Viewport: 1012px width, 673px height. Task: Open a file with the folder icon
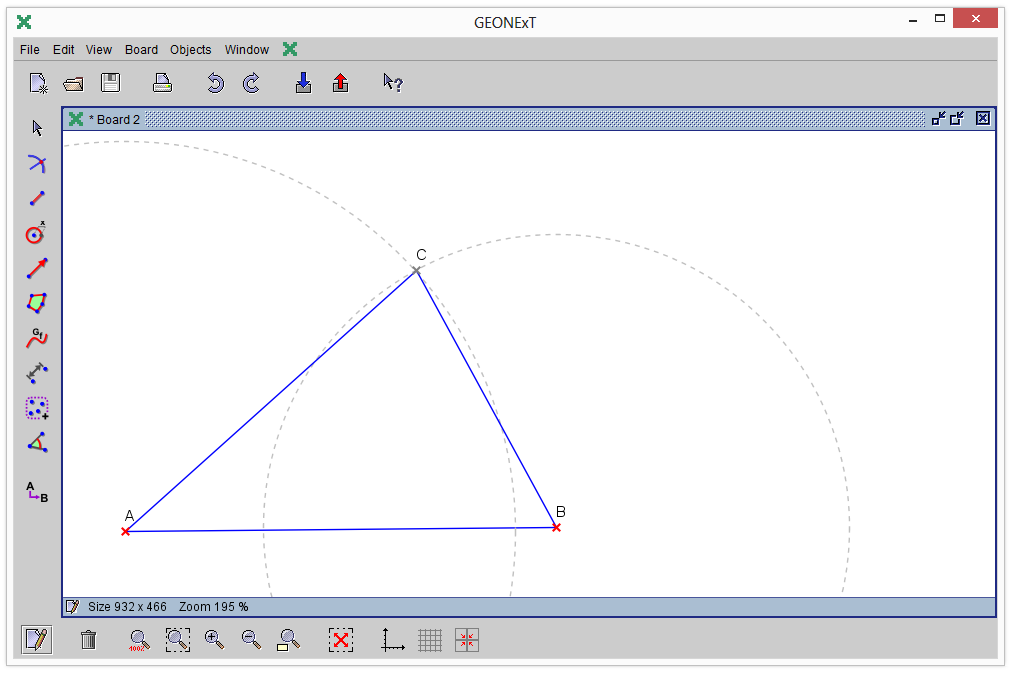pos(74,83)
